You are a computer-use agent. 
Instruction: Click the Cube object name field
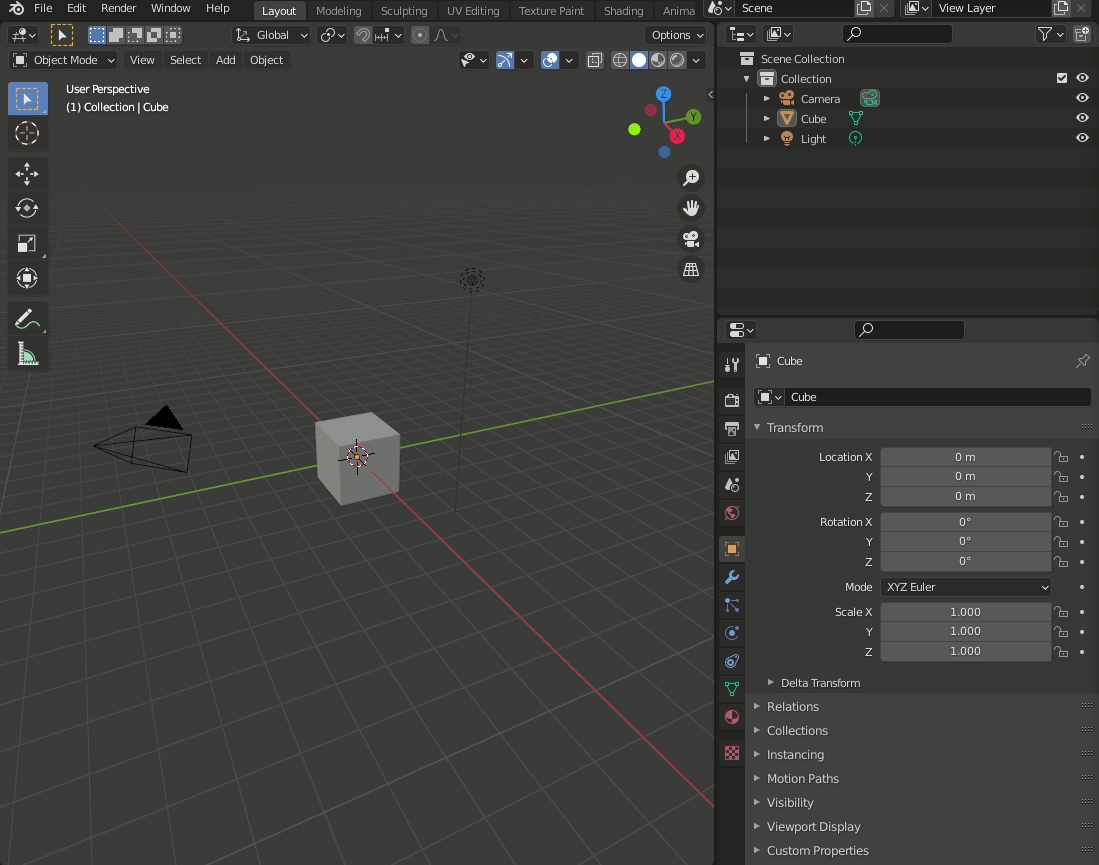[x=937, y=397]
